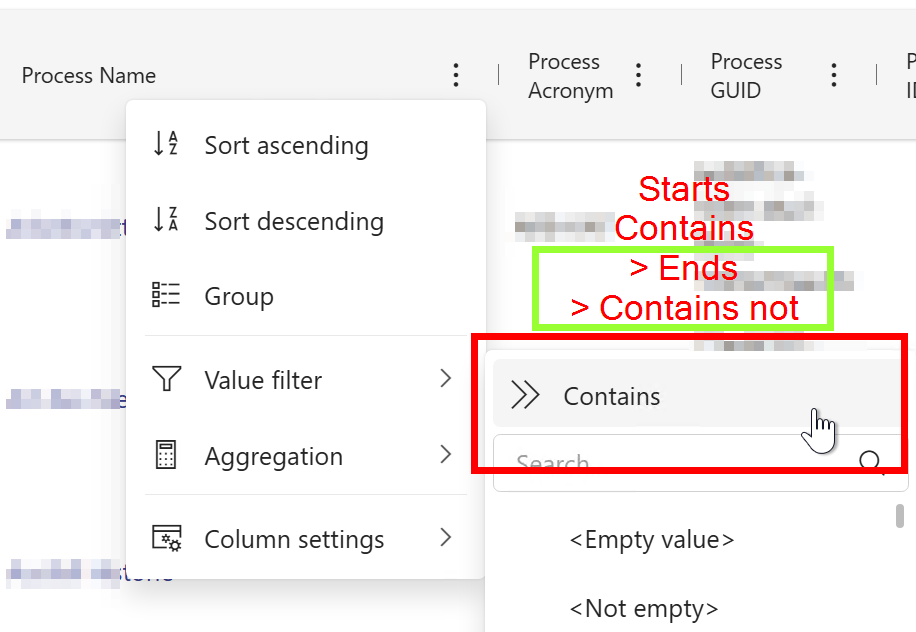Expand the Value filter submenu arrow
Image resolution: width=916 pixels, height=632 pixels.
446,379
